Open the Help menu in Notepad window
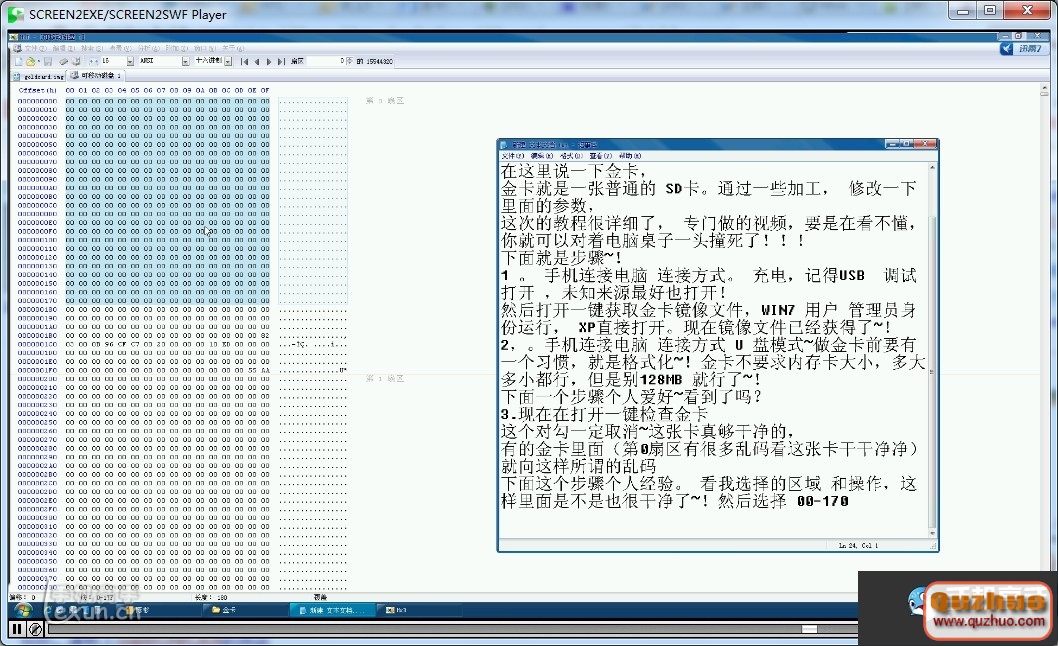 tap(630, 156)
